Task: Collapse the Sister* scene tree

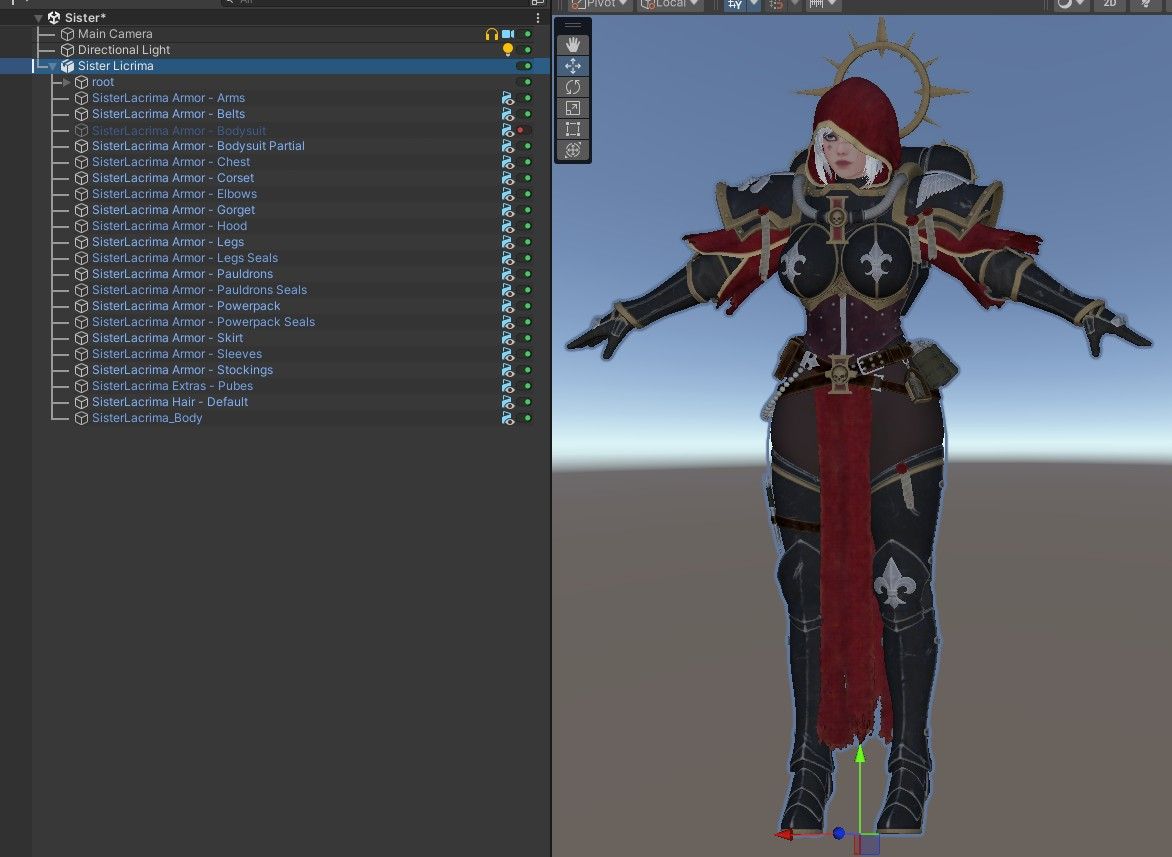Action: tap(38, 18)
